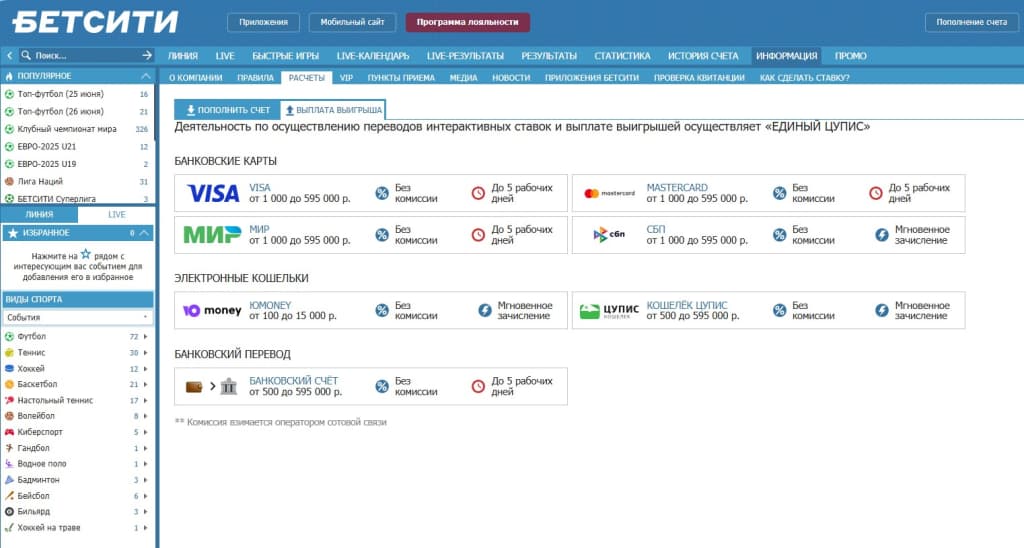Image resolution: width=1024 pixels, height=548 pixels.
Task: Click the gamepad icon next to Киберспорт
Action: point(9,432)
